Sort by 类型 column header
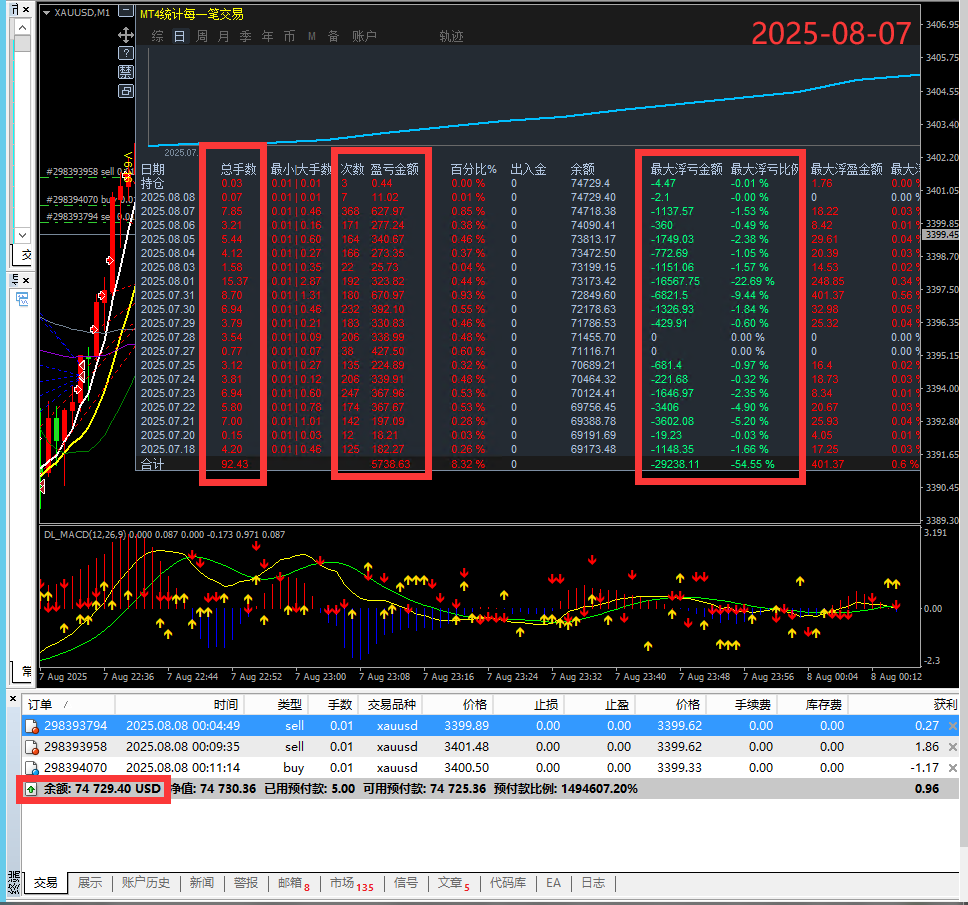This screenshot has width=968, height=905. (x=290, y=704)
